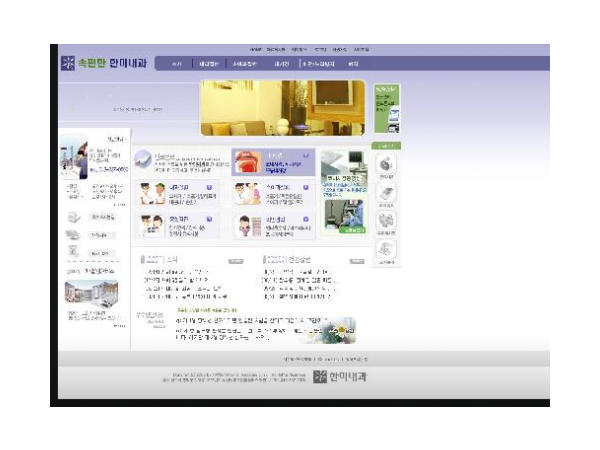The width and height of the screenshot is (600, 450).
Task: Click the two-doctors icon in the center grid
Action: 152,194
